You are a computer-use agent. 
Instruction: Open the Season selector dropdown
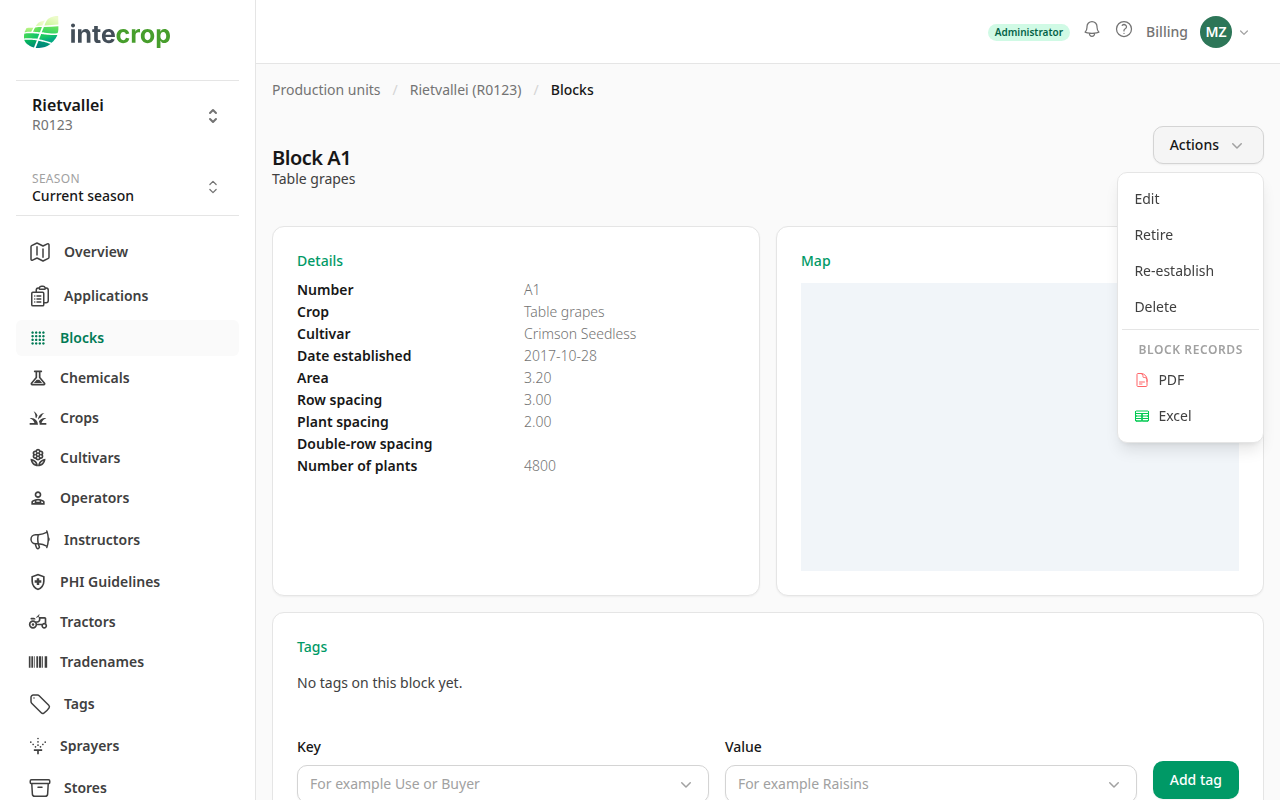point(127,187)
